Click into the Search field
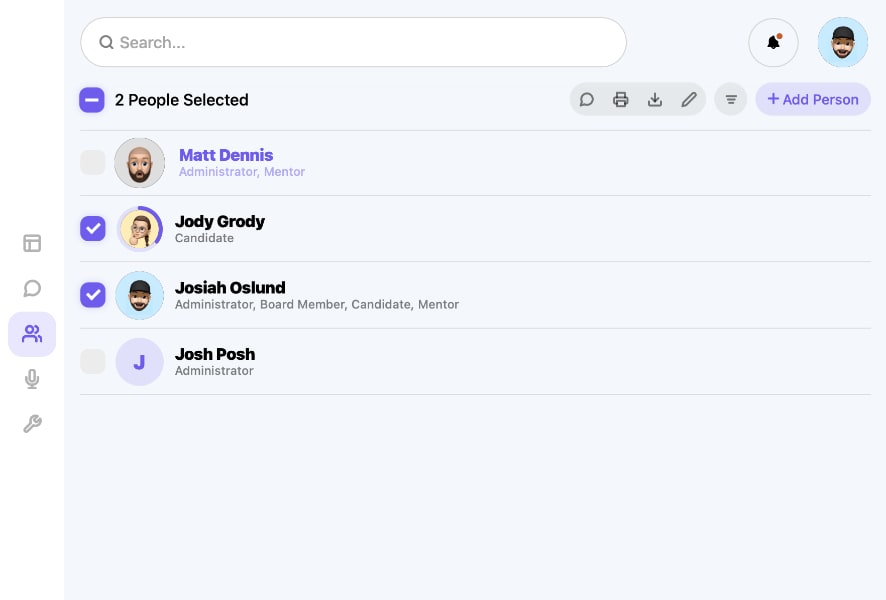This screenshot has height=600, width=886. 354,42
